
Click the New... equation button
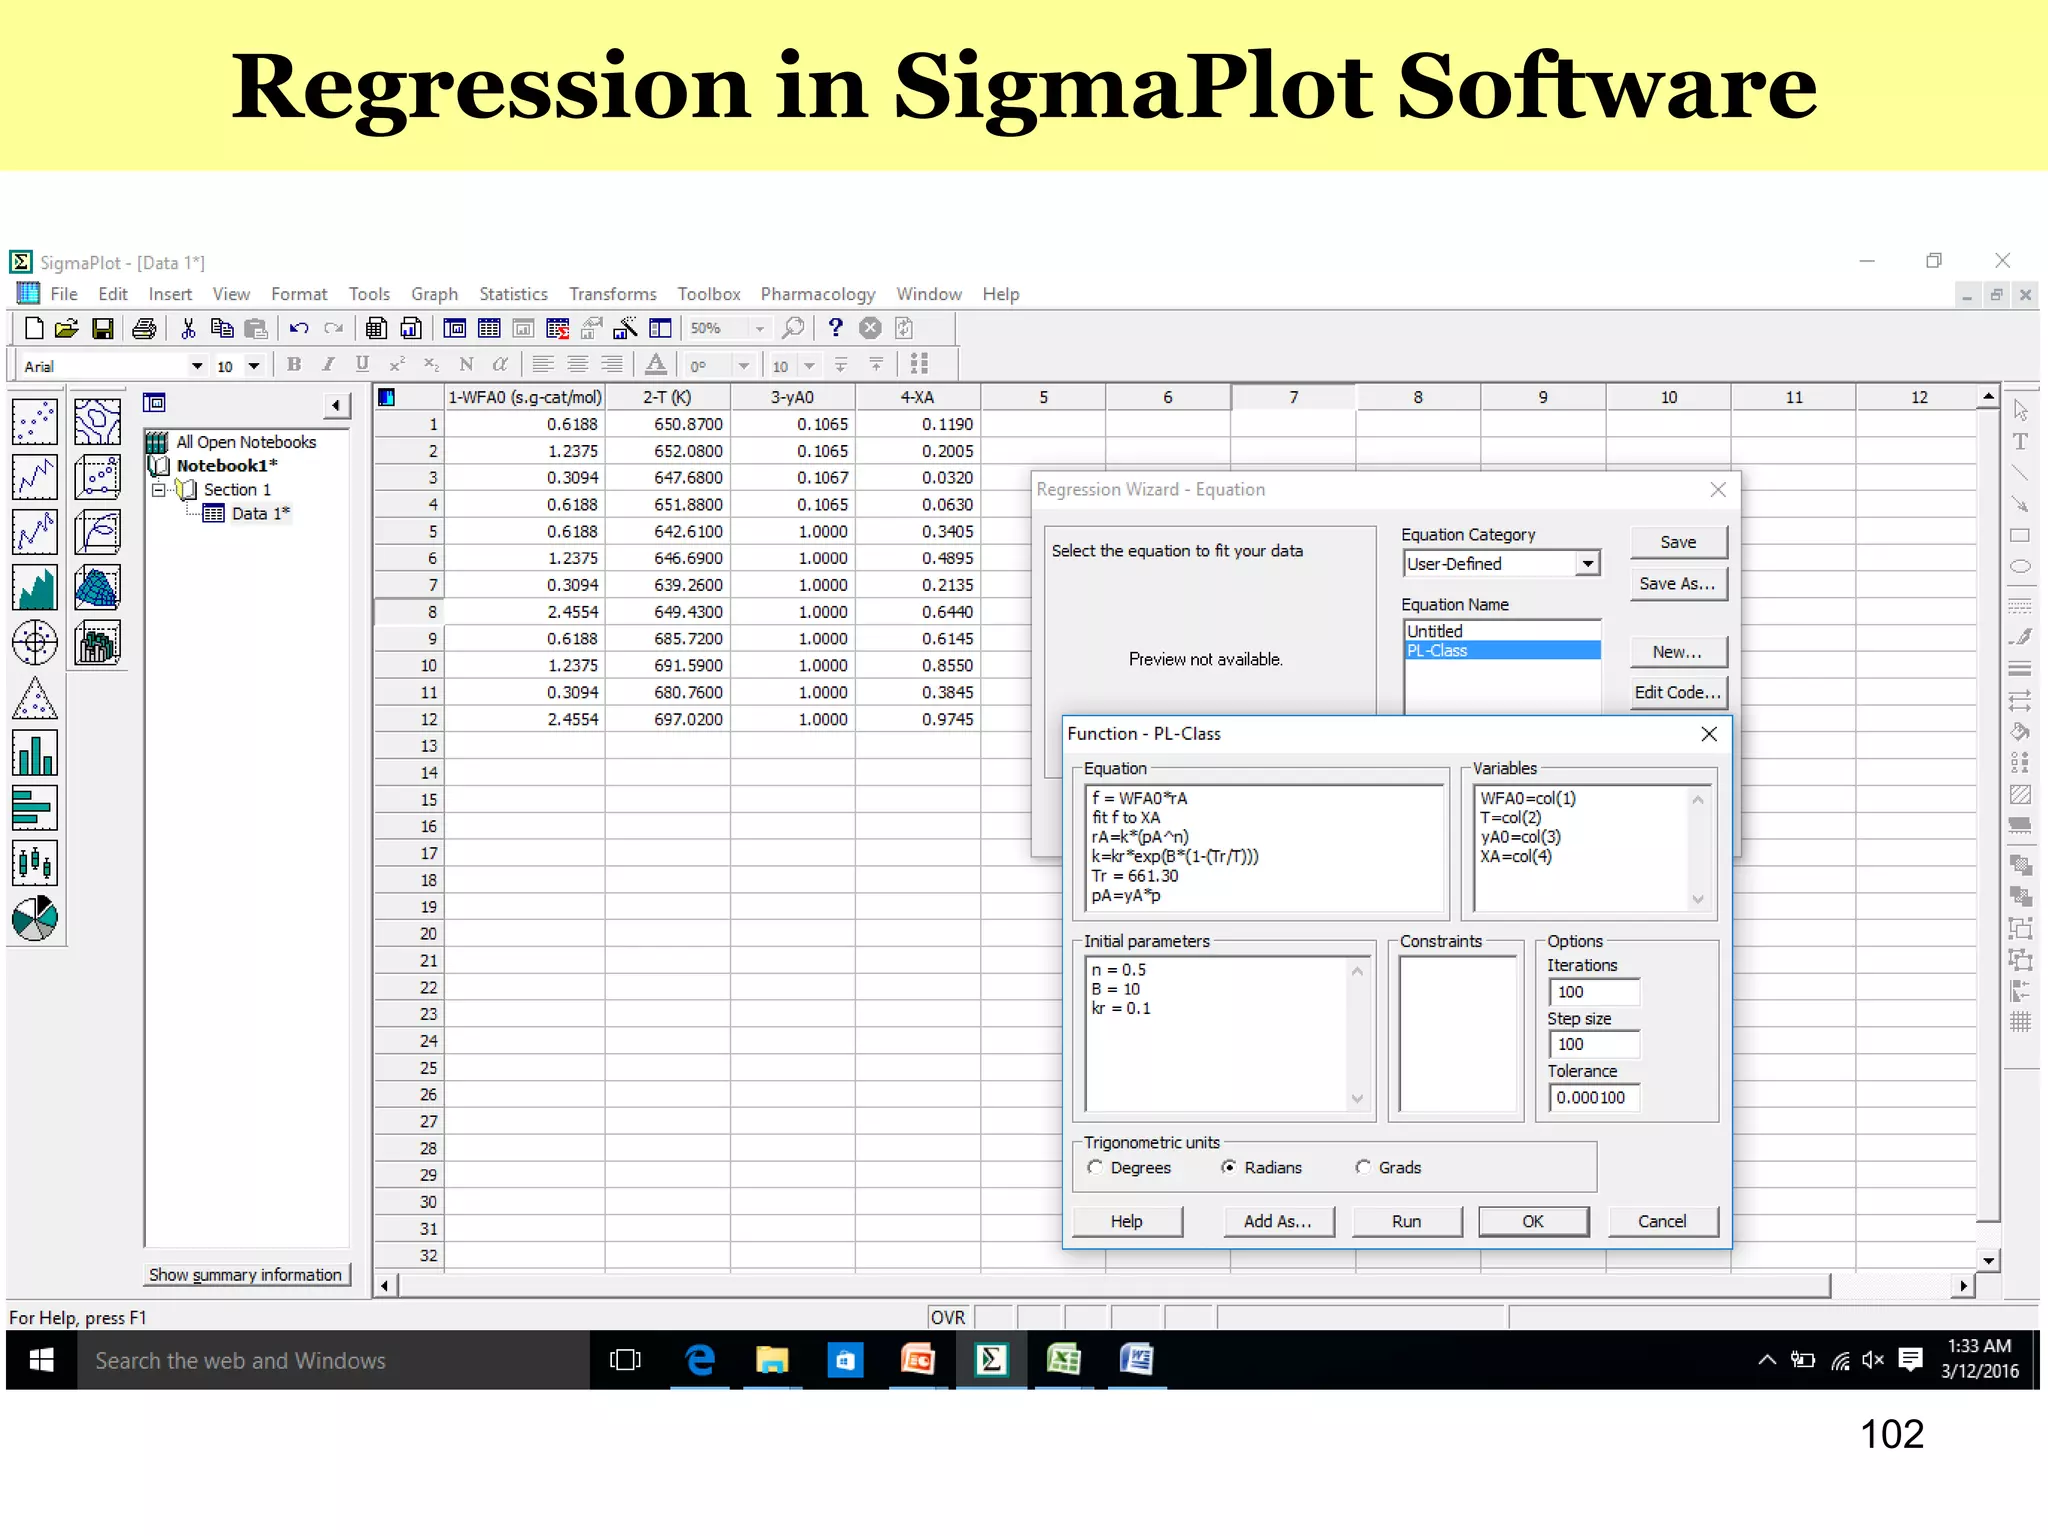pos(1677,652)
